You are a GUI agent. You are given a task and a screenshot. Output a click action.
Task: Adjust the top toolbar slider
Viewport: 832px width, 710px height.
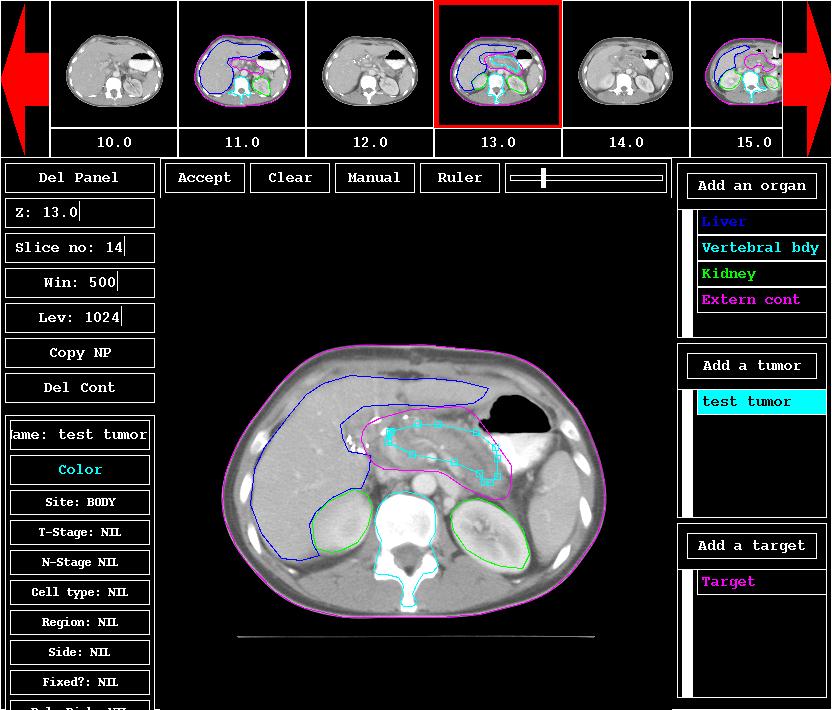[543, 178]
